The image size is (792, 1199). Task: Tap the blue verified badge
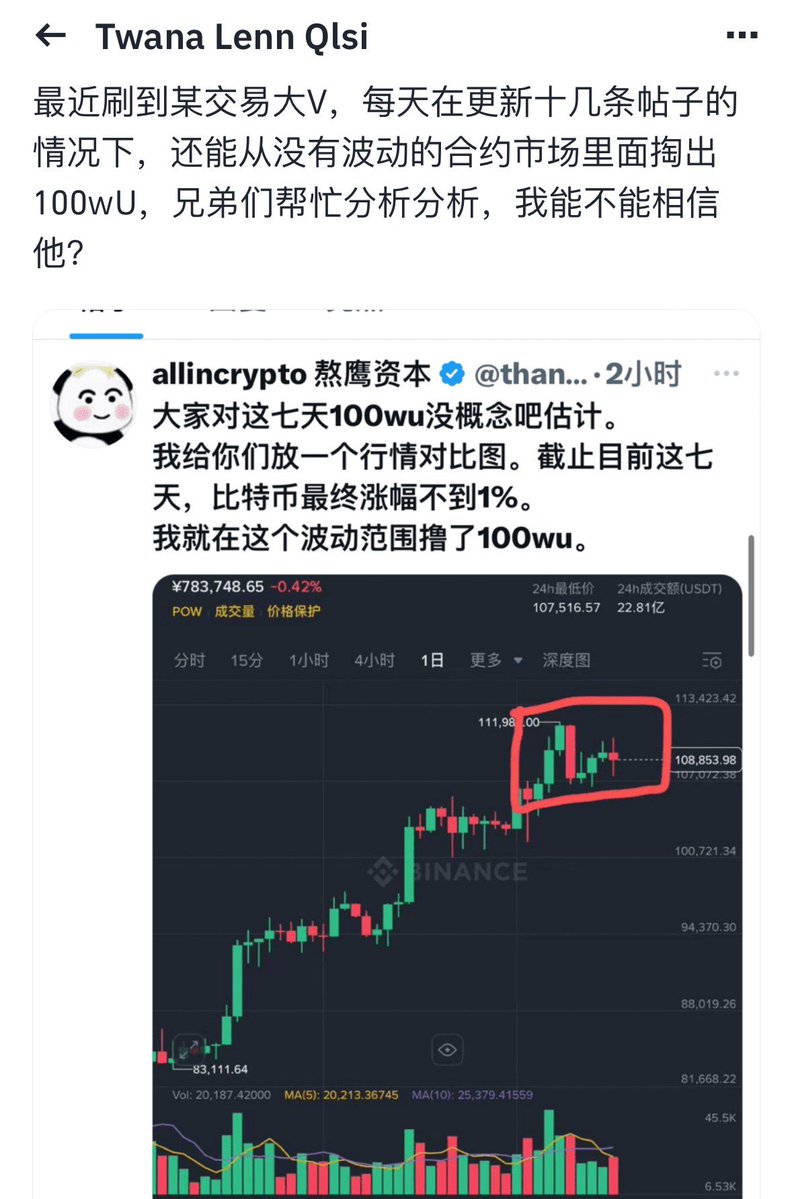click(x=452, y=374)
